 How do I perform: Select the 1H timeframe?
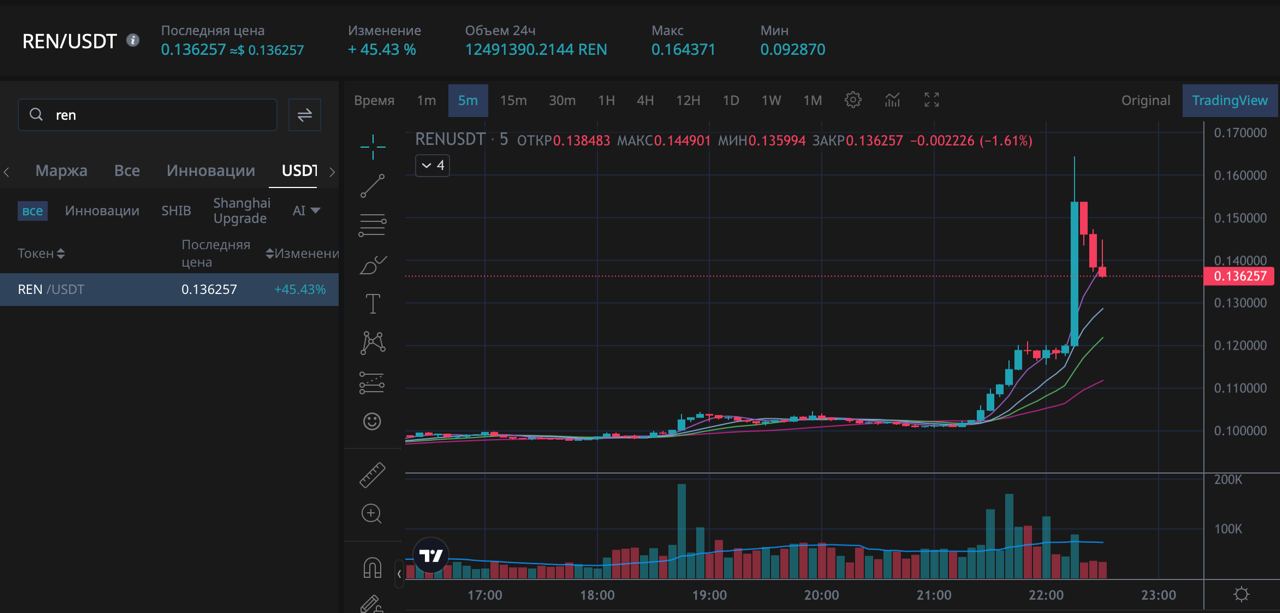point(606,100)
